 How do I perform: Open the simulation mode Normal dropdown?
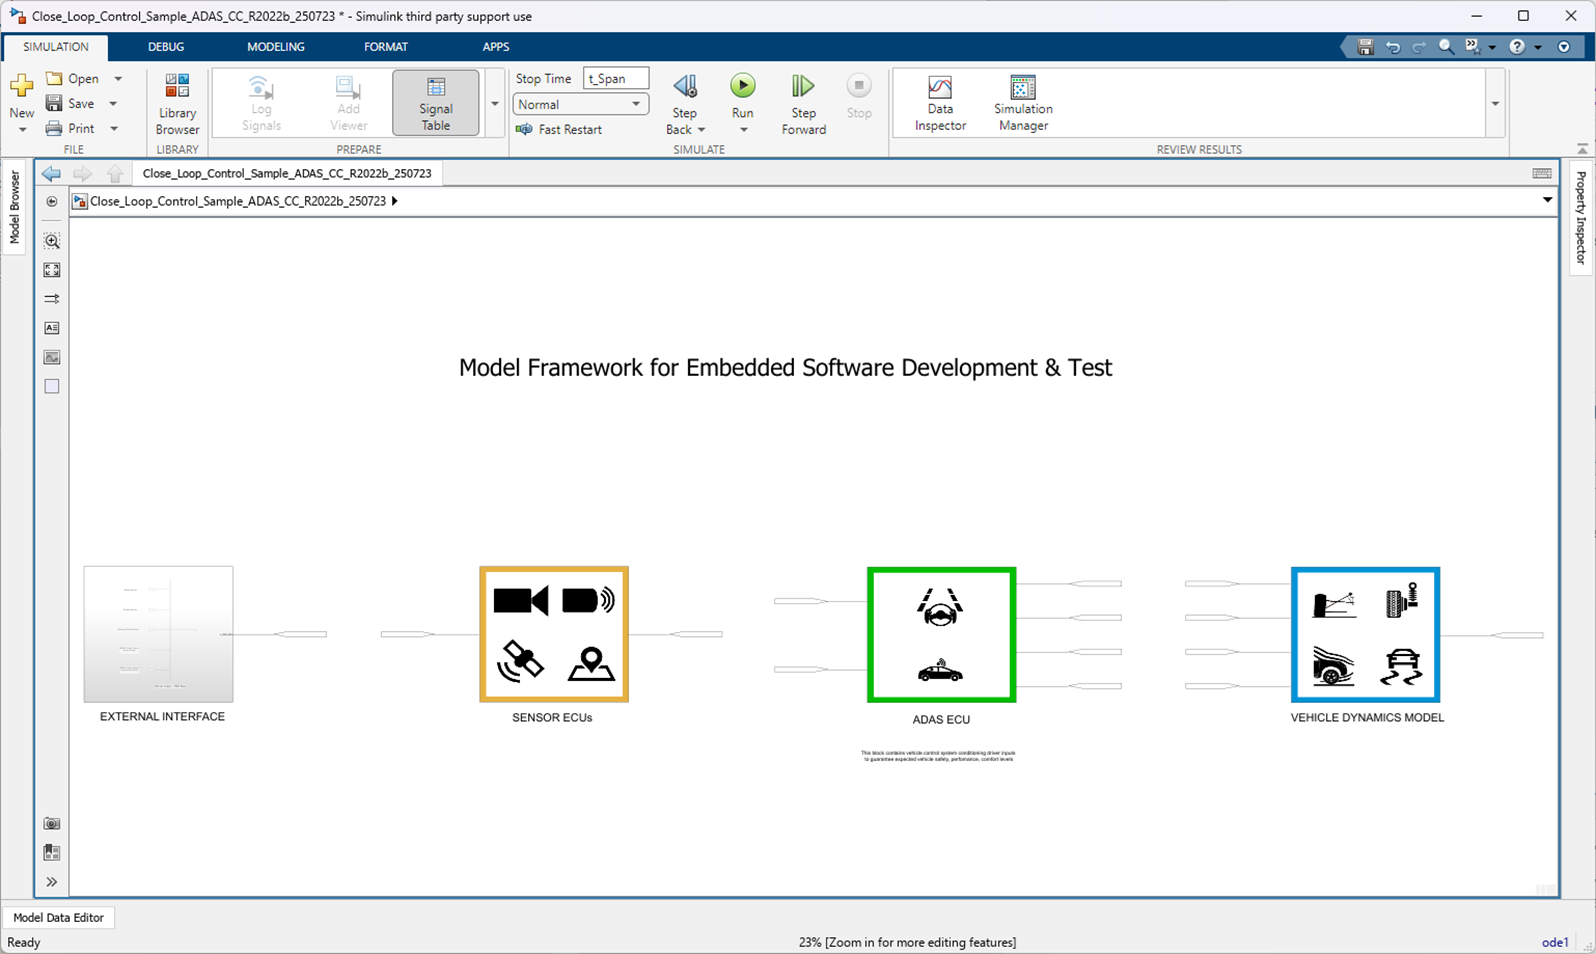(581, 104)
